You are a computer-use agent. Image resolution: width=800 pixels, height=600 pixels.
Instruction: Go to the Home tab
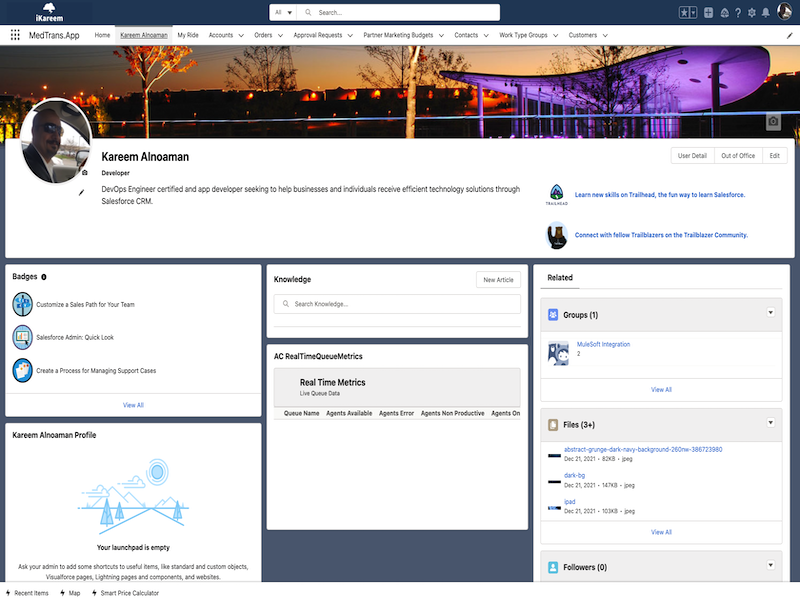102,35
